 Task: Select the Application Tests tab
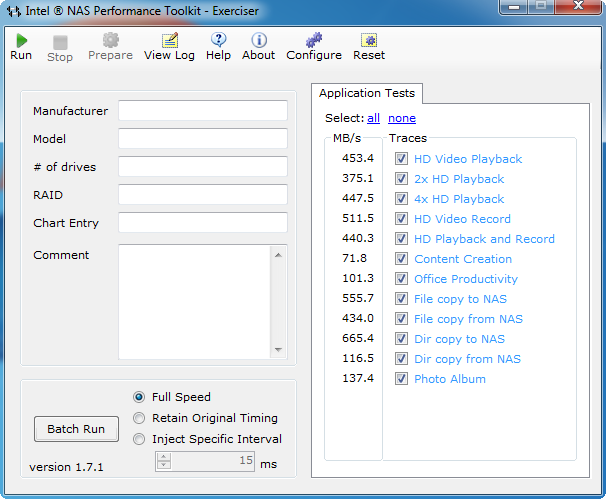[x=367, y=93]
